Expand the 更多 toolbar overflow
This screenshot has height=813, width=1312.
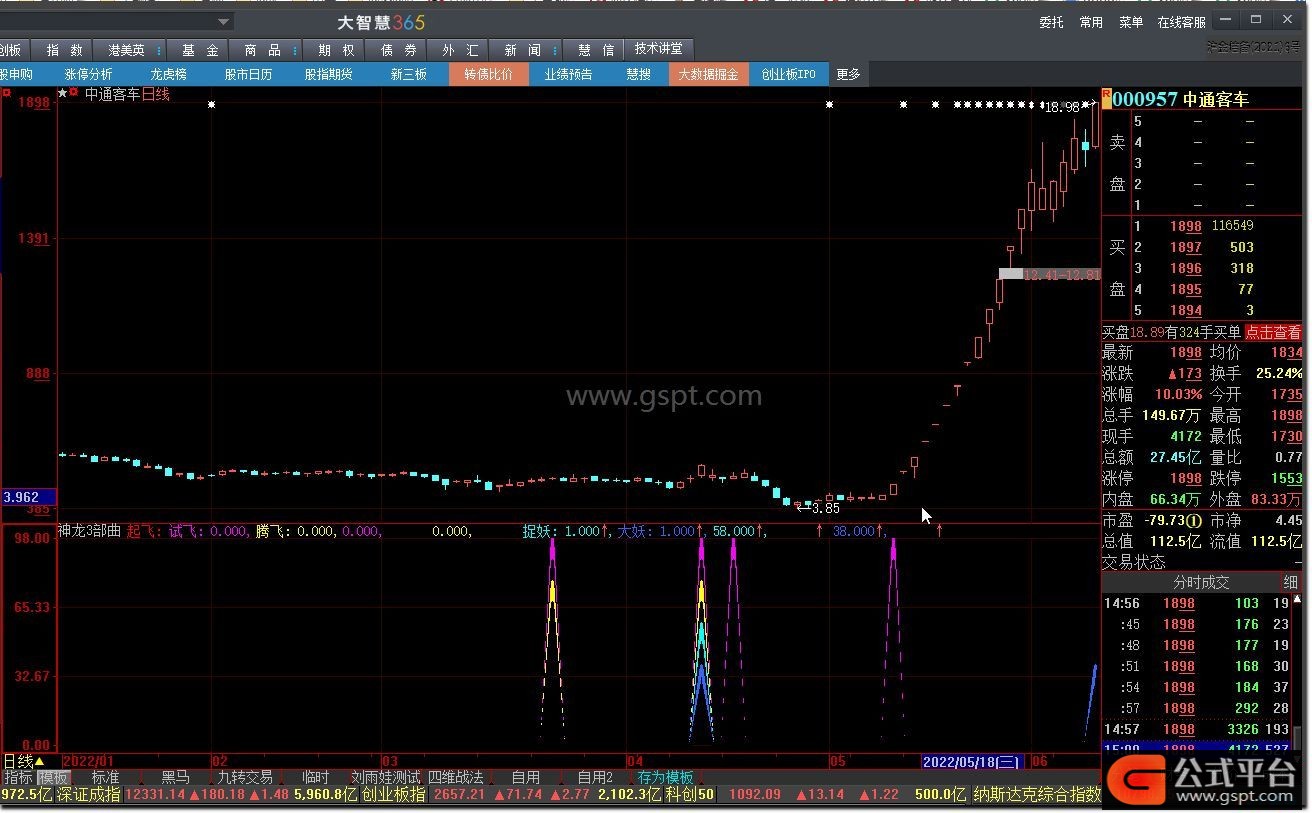coord(848,74)
